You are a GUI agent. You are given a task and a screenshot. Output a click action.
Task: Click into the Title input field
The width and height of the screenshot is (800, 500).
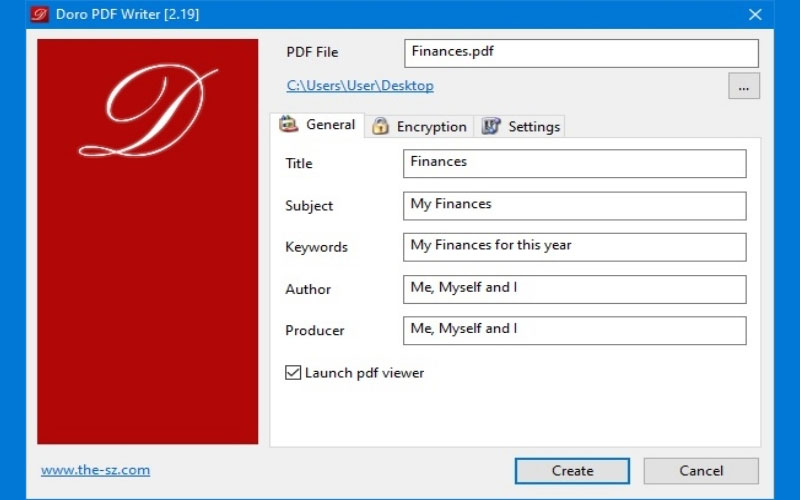tap(574, 164)
